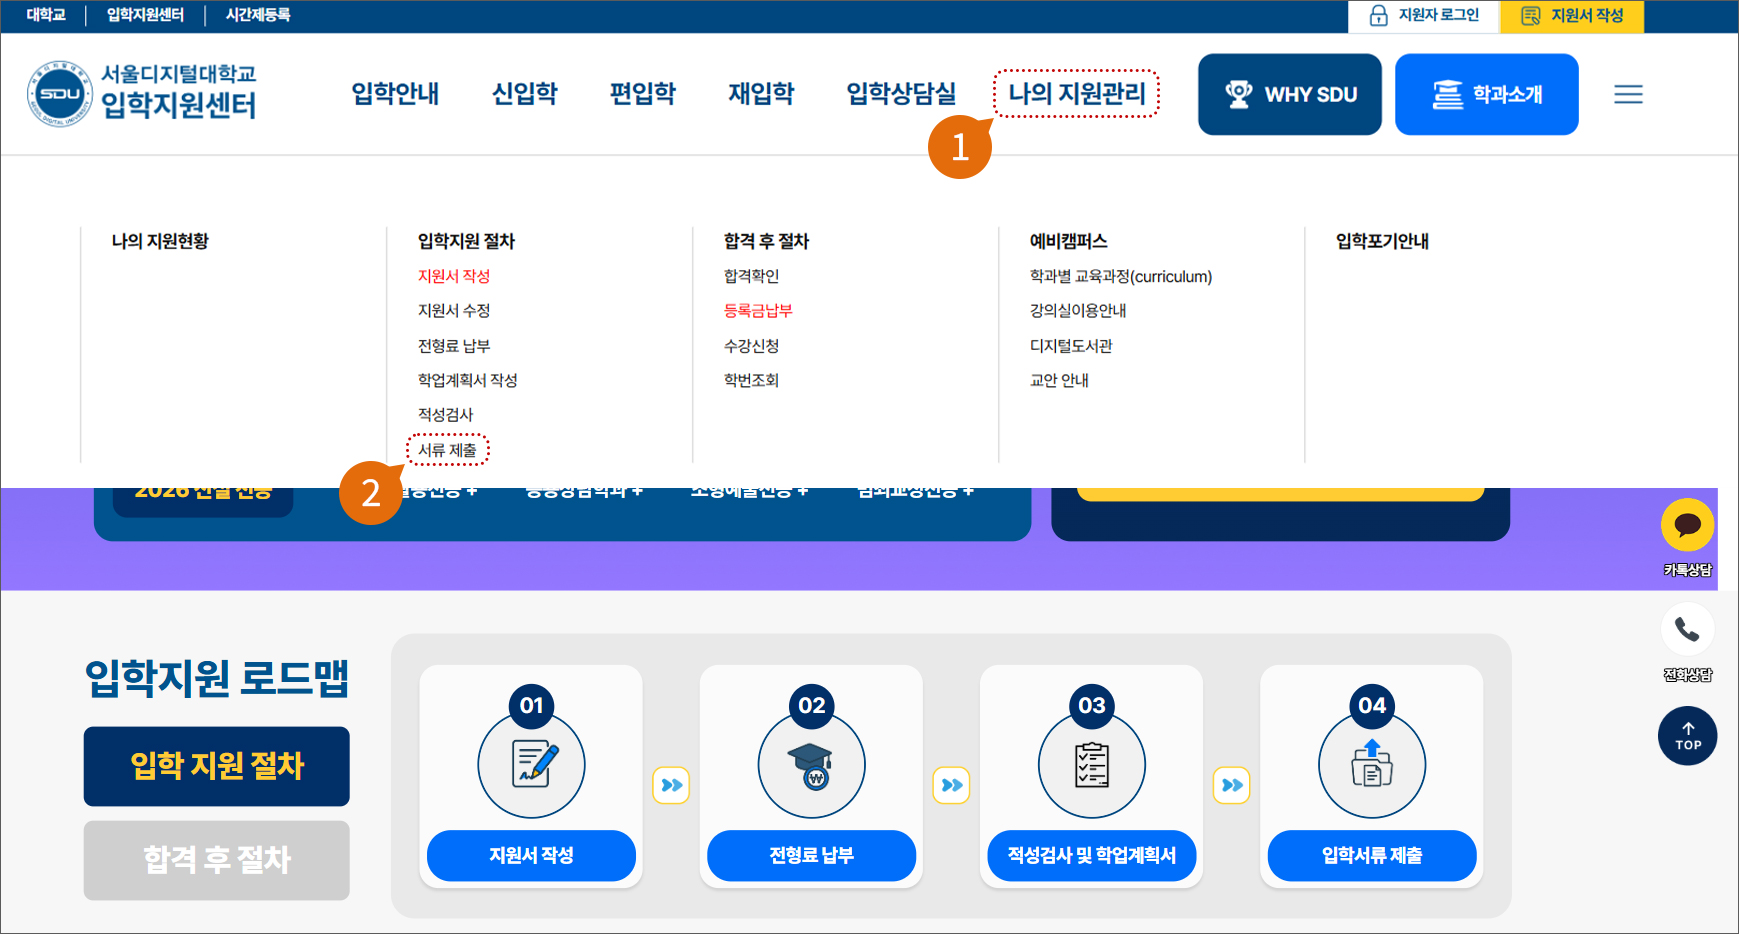Click 적성검사 및 학업계획서 blue button

pos(1091,855)
